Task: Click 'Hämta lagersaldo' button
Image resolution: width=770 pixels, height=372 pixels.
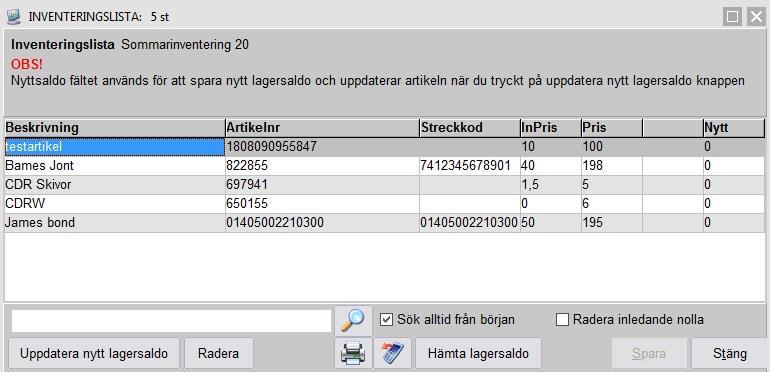Action: tap(478, 353)
